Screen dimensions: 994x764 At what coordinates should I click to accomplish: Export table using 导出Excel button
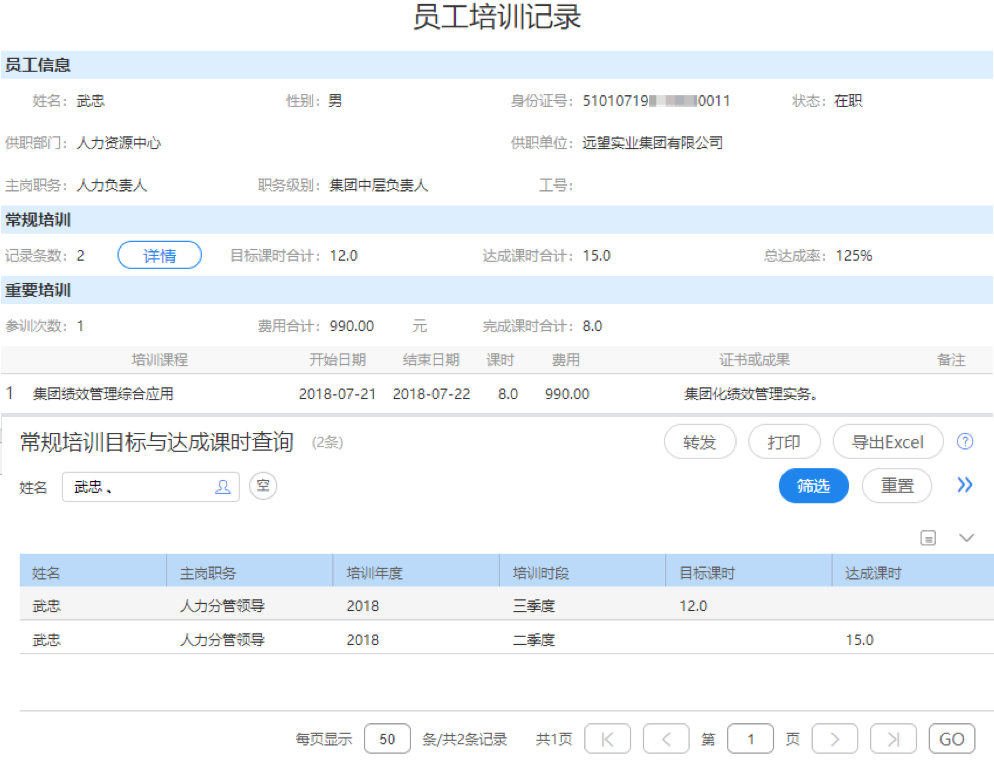coord(887,442)
